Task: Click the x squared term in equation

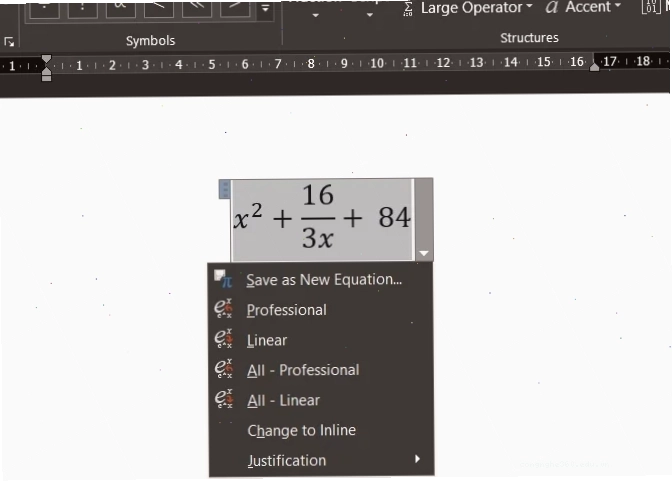Action: 248,216
